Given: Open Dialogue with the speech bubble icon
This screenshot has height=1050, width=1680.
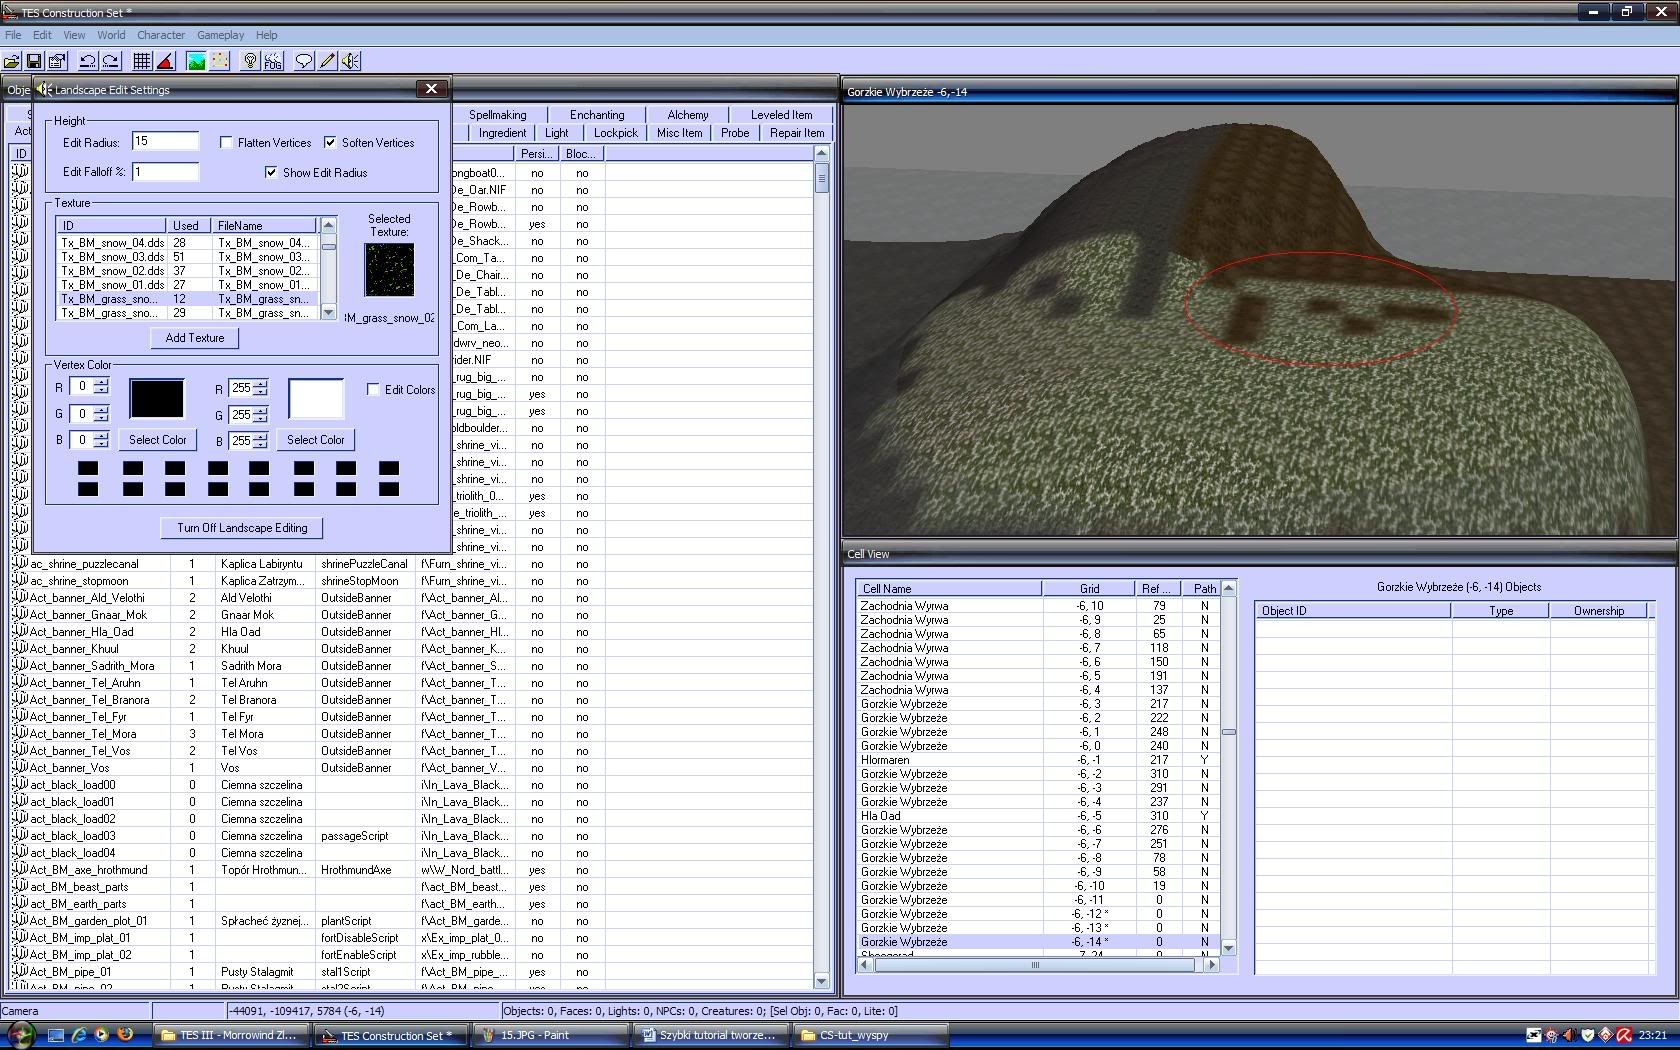Looking at the screenshot, I should point(304,61).
